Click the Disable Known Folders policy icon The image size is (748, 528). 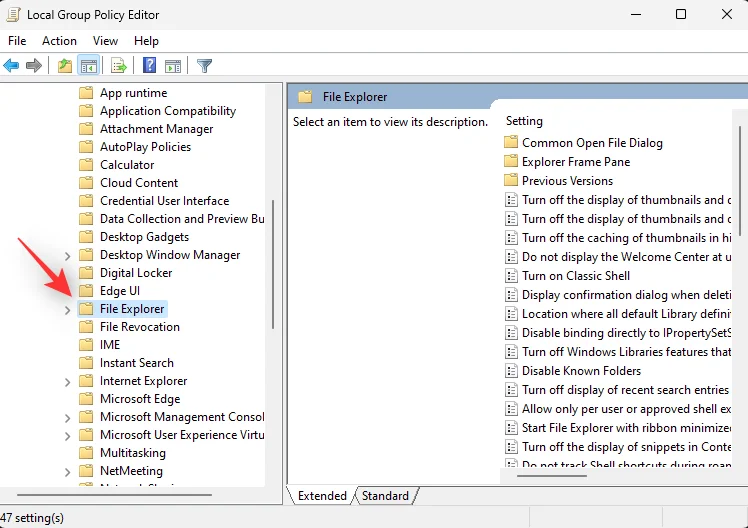tap(511, 371)
